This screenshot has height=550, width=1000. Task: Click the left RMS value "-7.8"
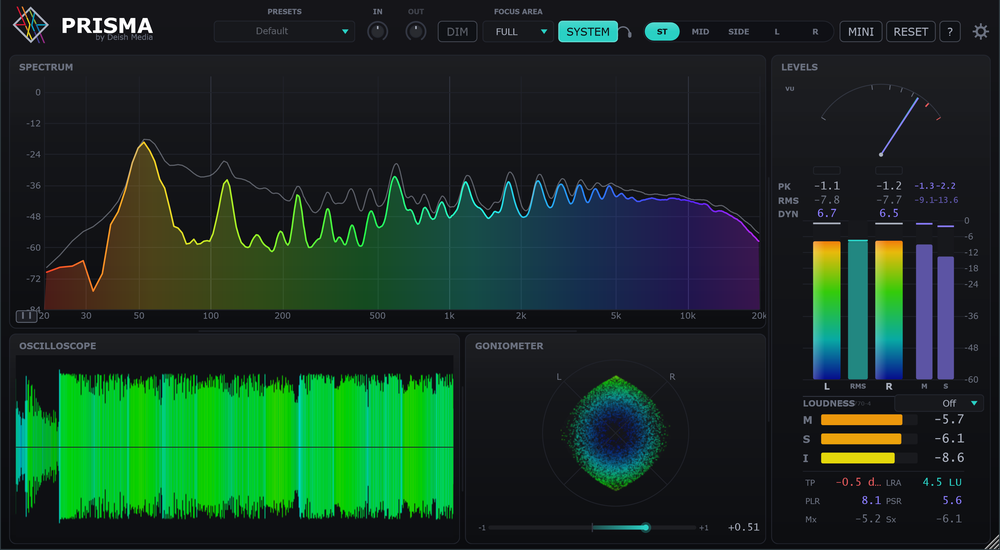click(x=827, y=200)
